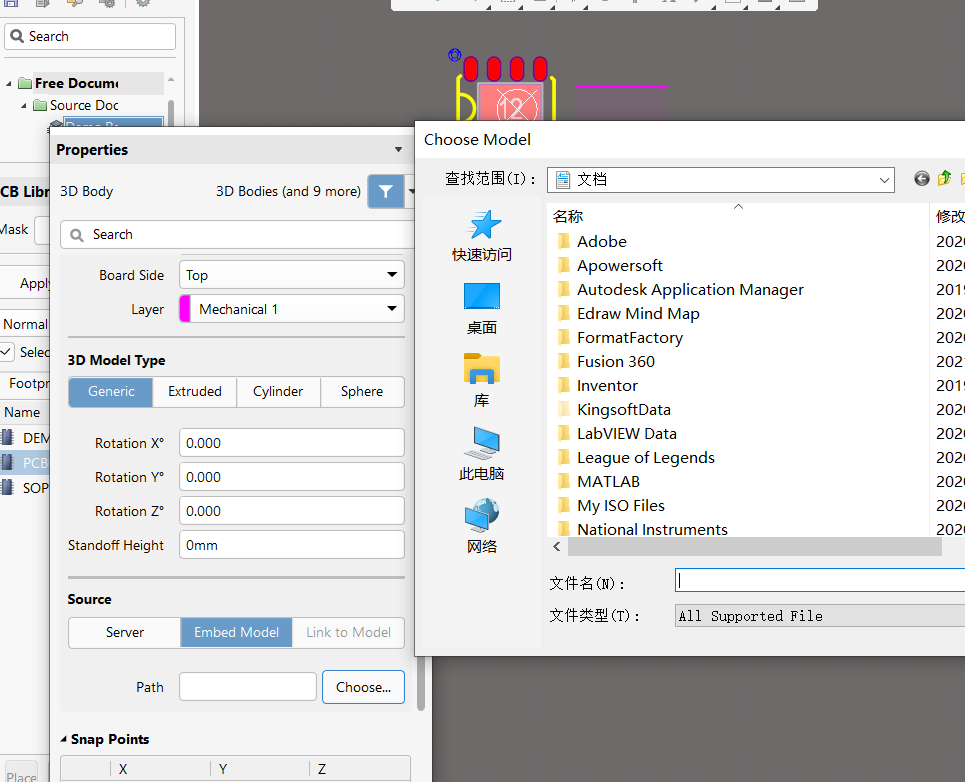Click the Rotation Z° input field

[292, 511]
